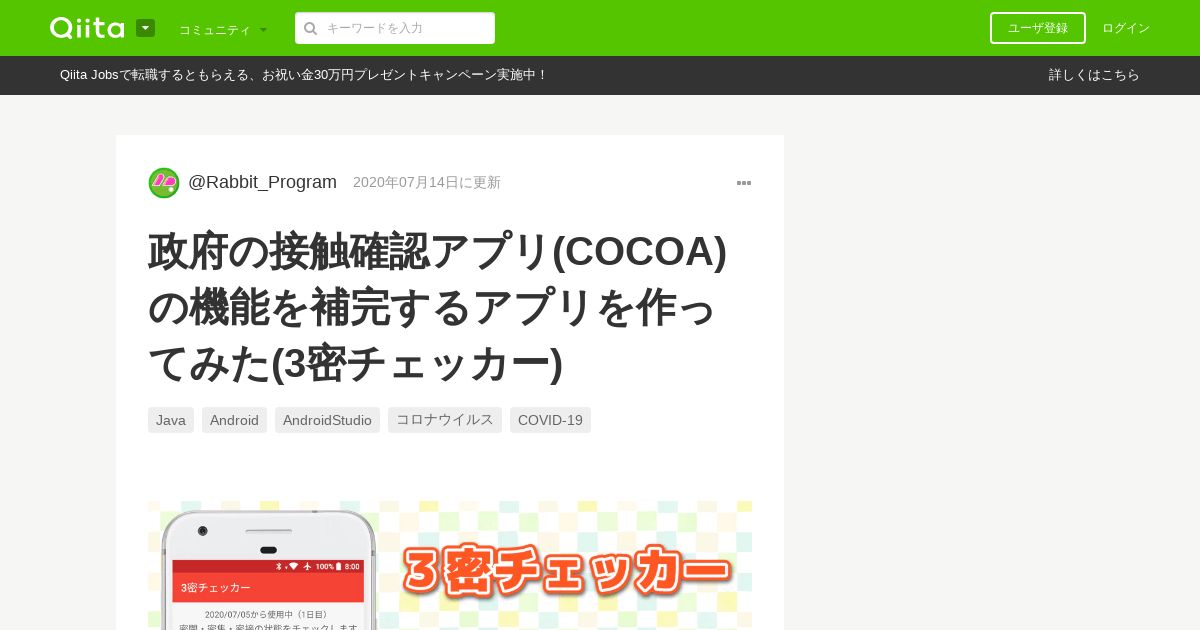The image size is (1200, 630).
Task: Select the Android tag
Action: tap(234, 420)
